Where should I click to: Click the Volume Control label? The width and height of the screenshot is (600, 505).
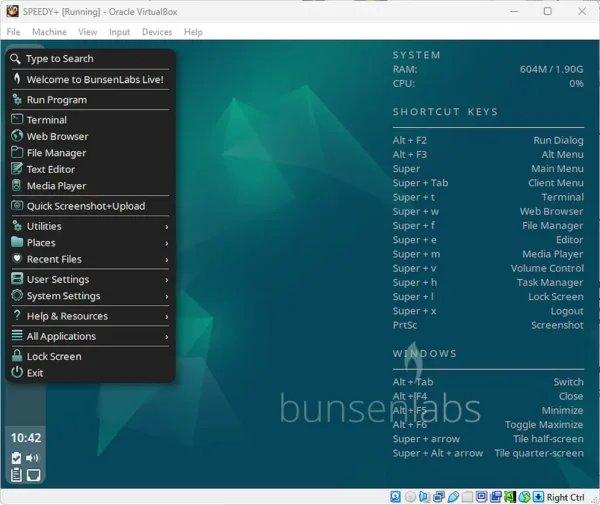click(x=547, y=268)
